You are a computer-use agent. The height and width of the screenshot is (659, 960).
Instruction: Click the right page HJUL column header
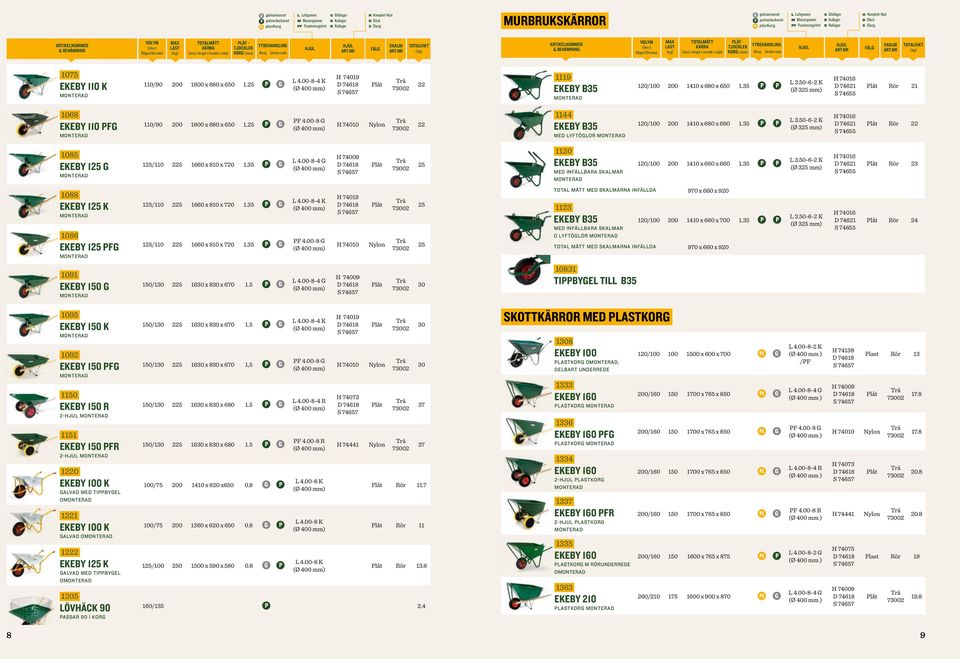pyautogui.click(x=803, y=47)
